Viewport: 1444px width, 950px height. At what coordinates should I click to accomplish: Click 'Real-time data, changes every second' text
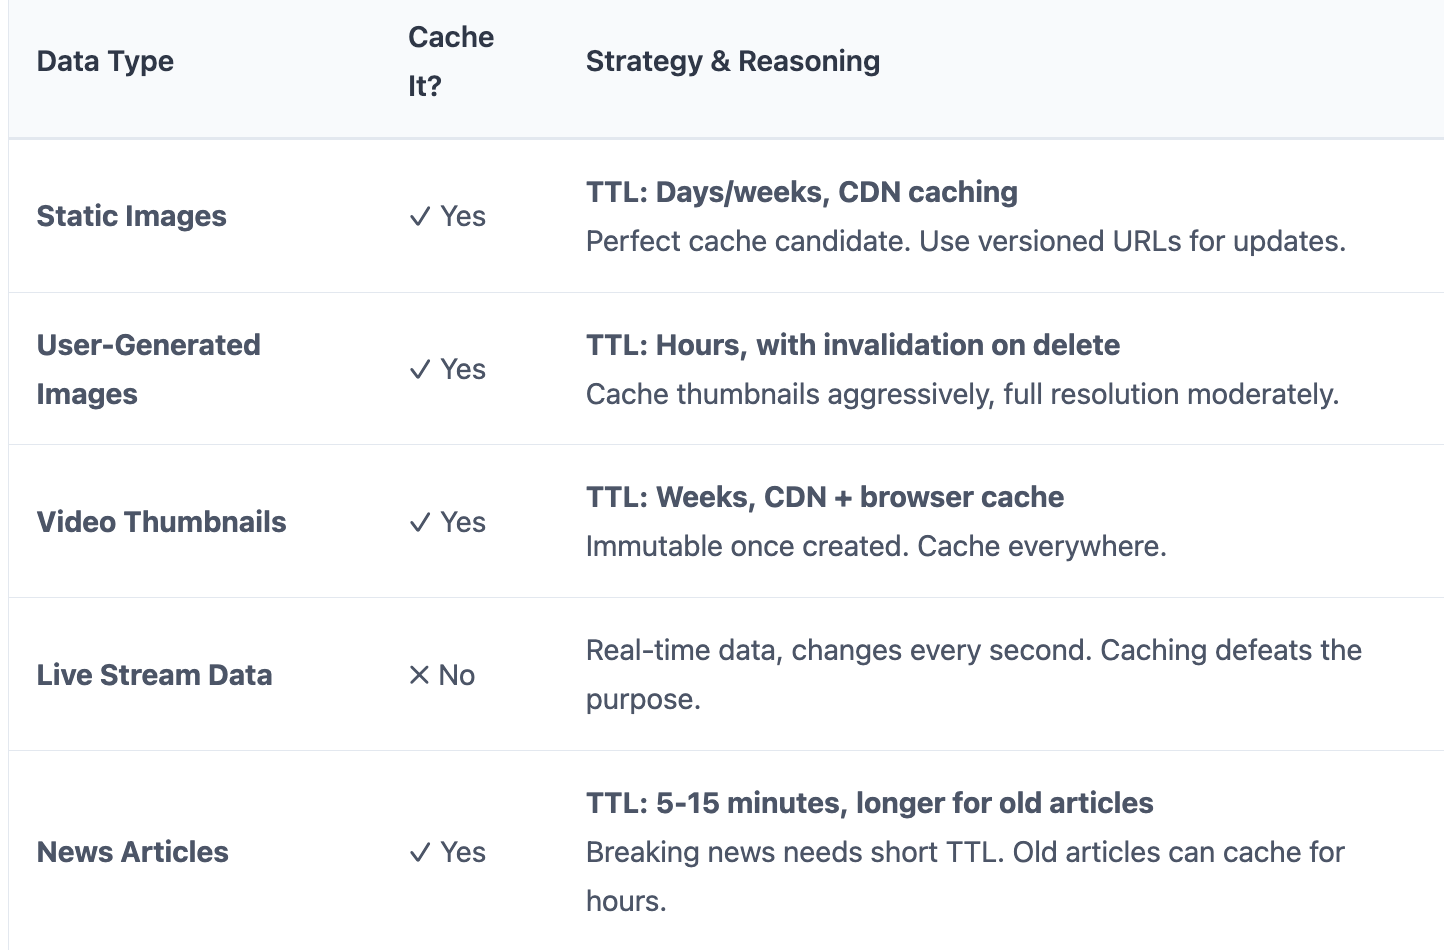[x=839, y=650]
